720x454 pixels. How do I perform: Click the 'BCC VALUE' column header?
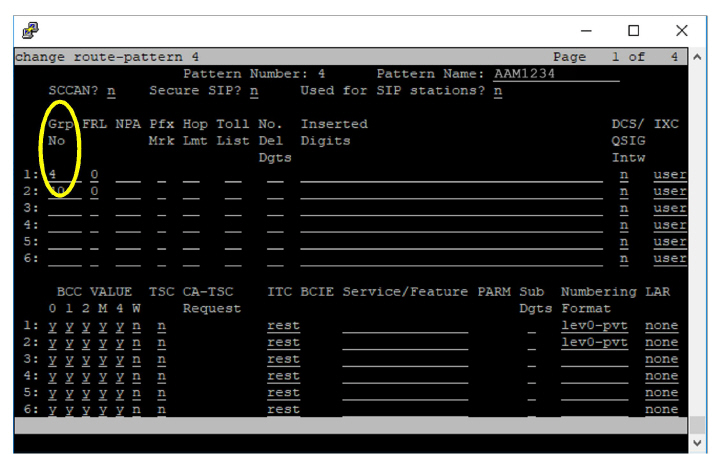(94, 292)
